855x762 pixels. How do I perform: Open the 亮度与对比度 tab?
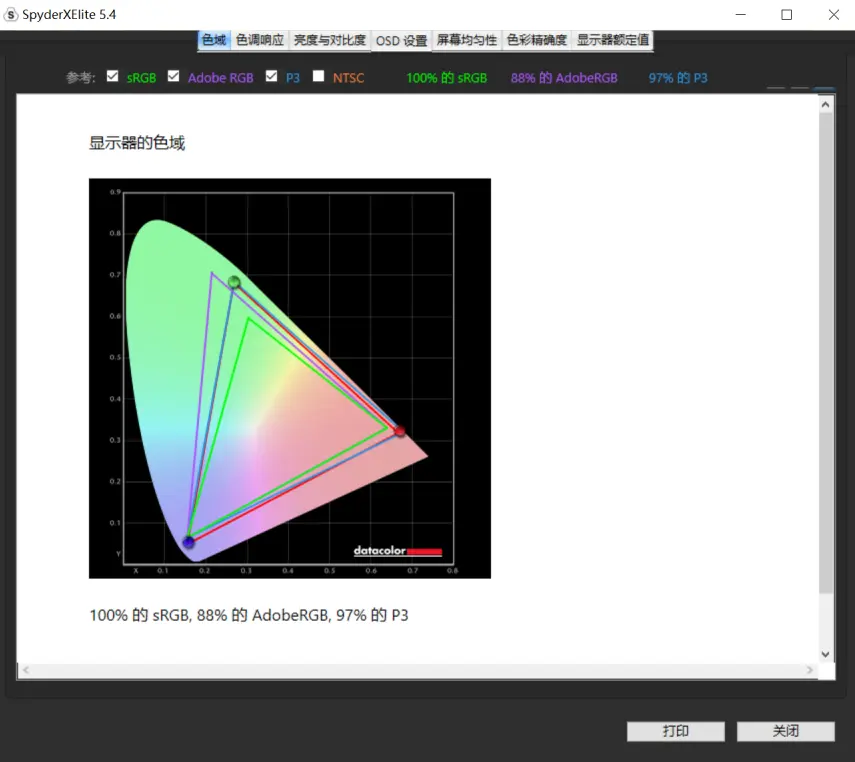[x=329, y=40]
